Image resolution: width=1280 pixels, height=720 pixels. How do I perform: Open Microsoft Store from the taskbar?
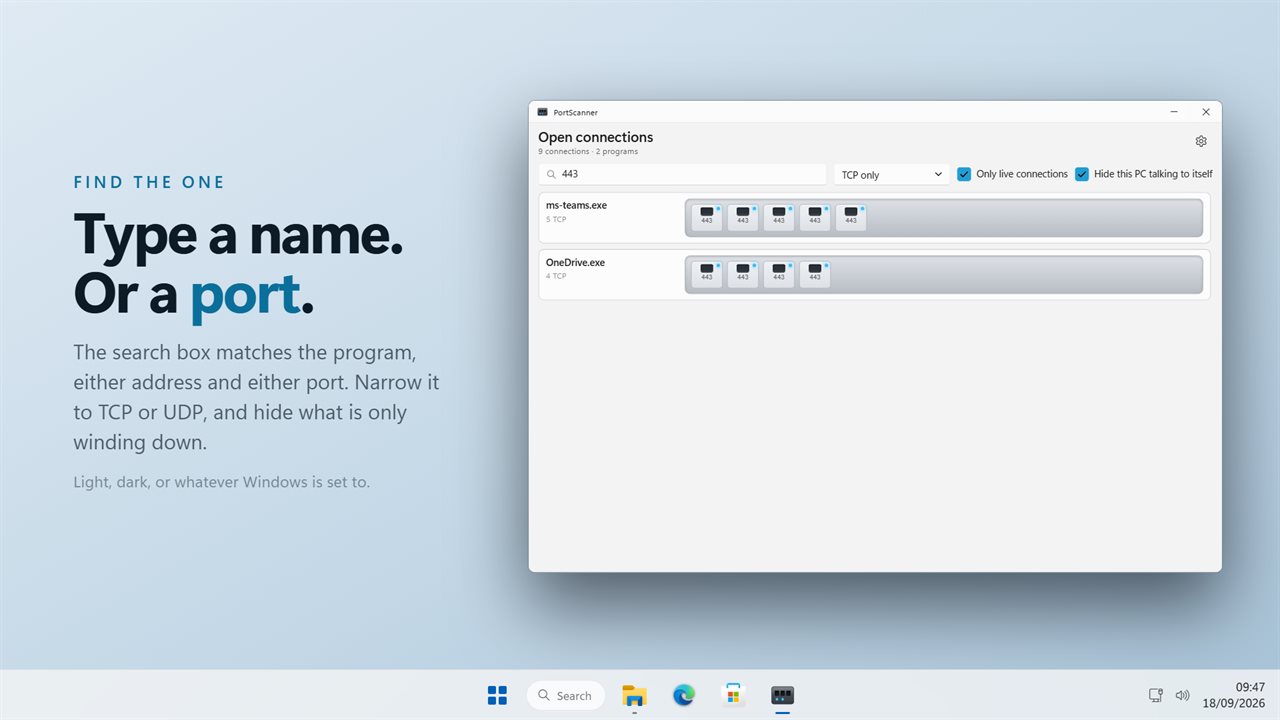[x=733, y=695]
